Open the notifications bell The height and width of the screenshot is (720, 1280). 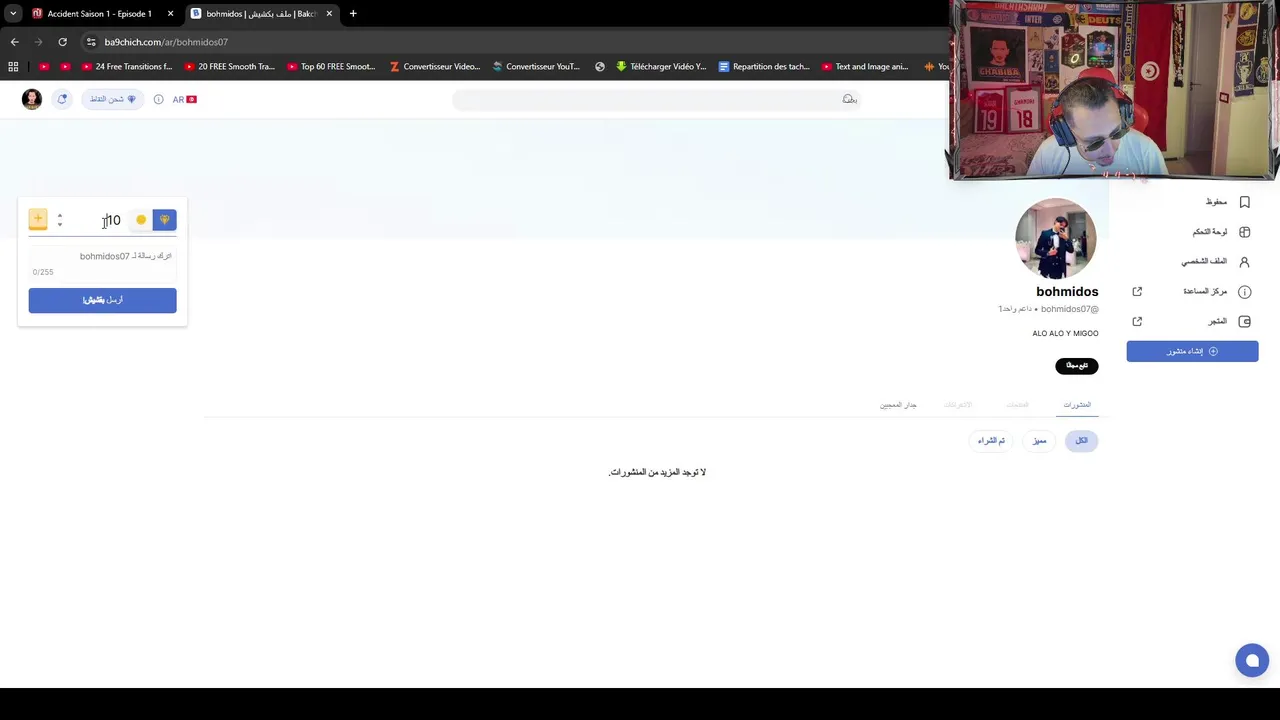[x=62, y=99]
